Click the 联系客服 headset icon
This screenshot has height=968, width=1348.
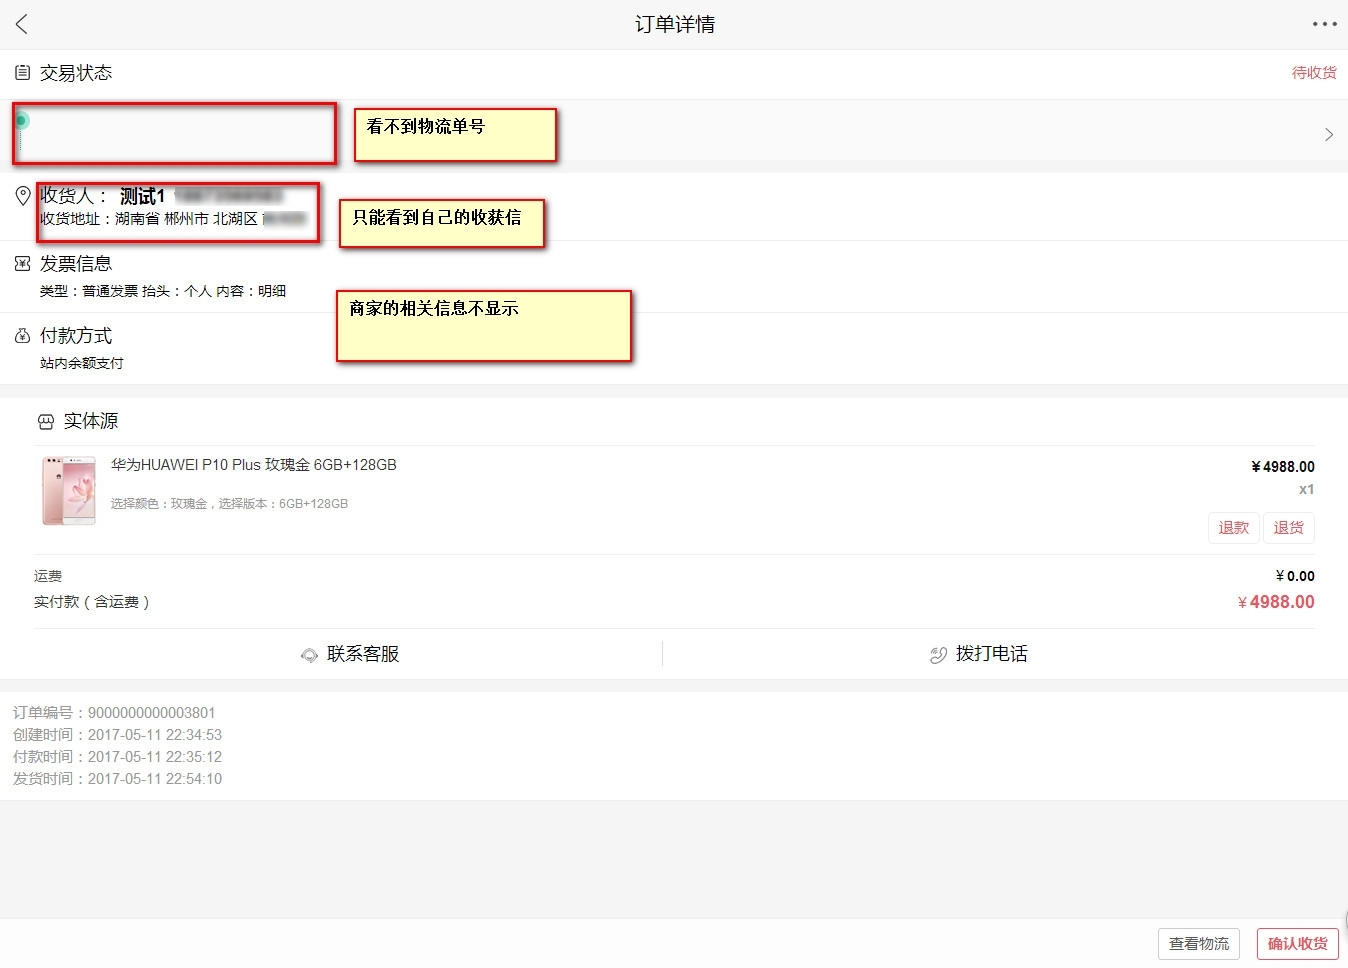coord(310,655)
